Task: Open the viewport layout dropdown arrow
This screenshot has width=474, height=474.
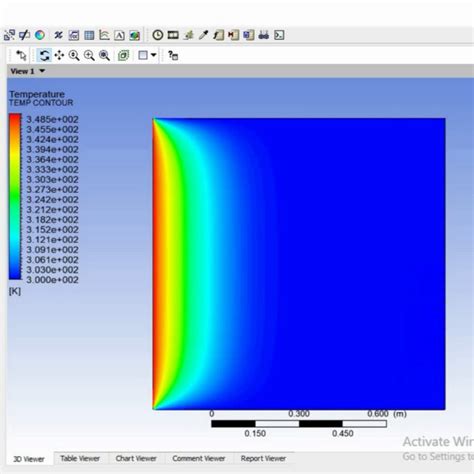Action: [x=153, y=55]
